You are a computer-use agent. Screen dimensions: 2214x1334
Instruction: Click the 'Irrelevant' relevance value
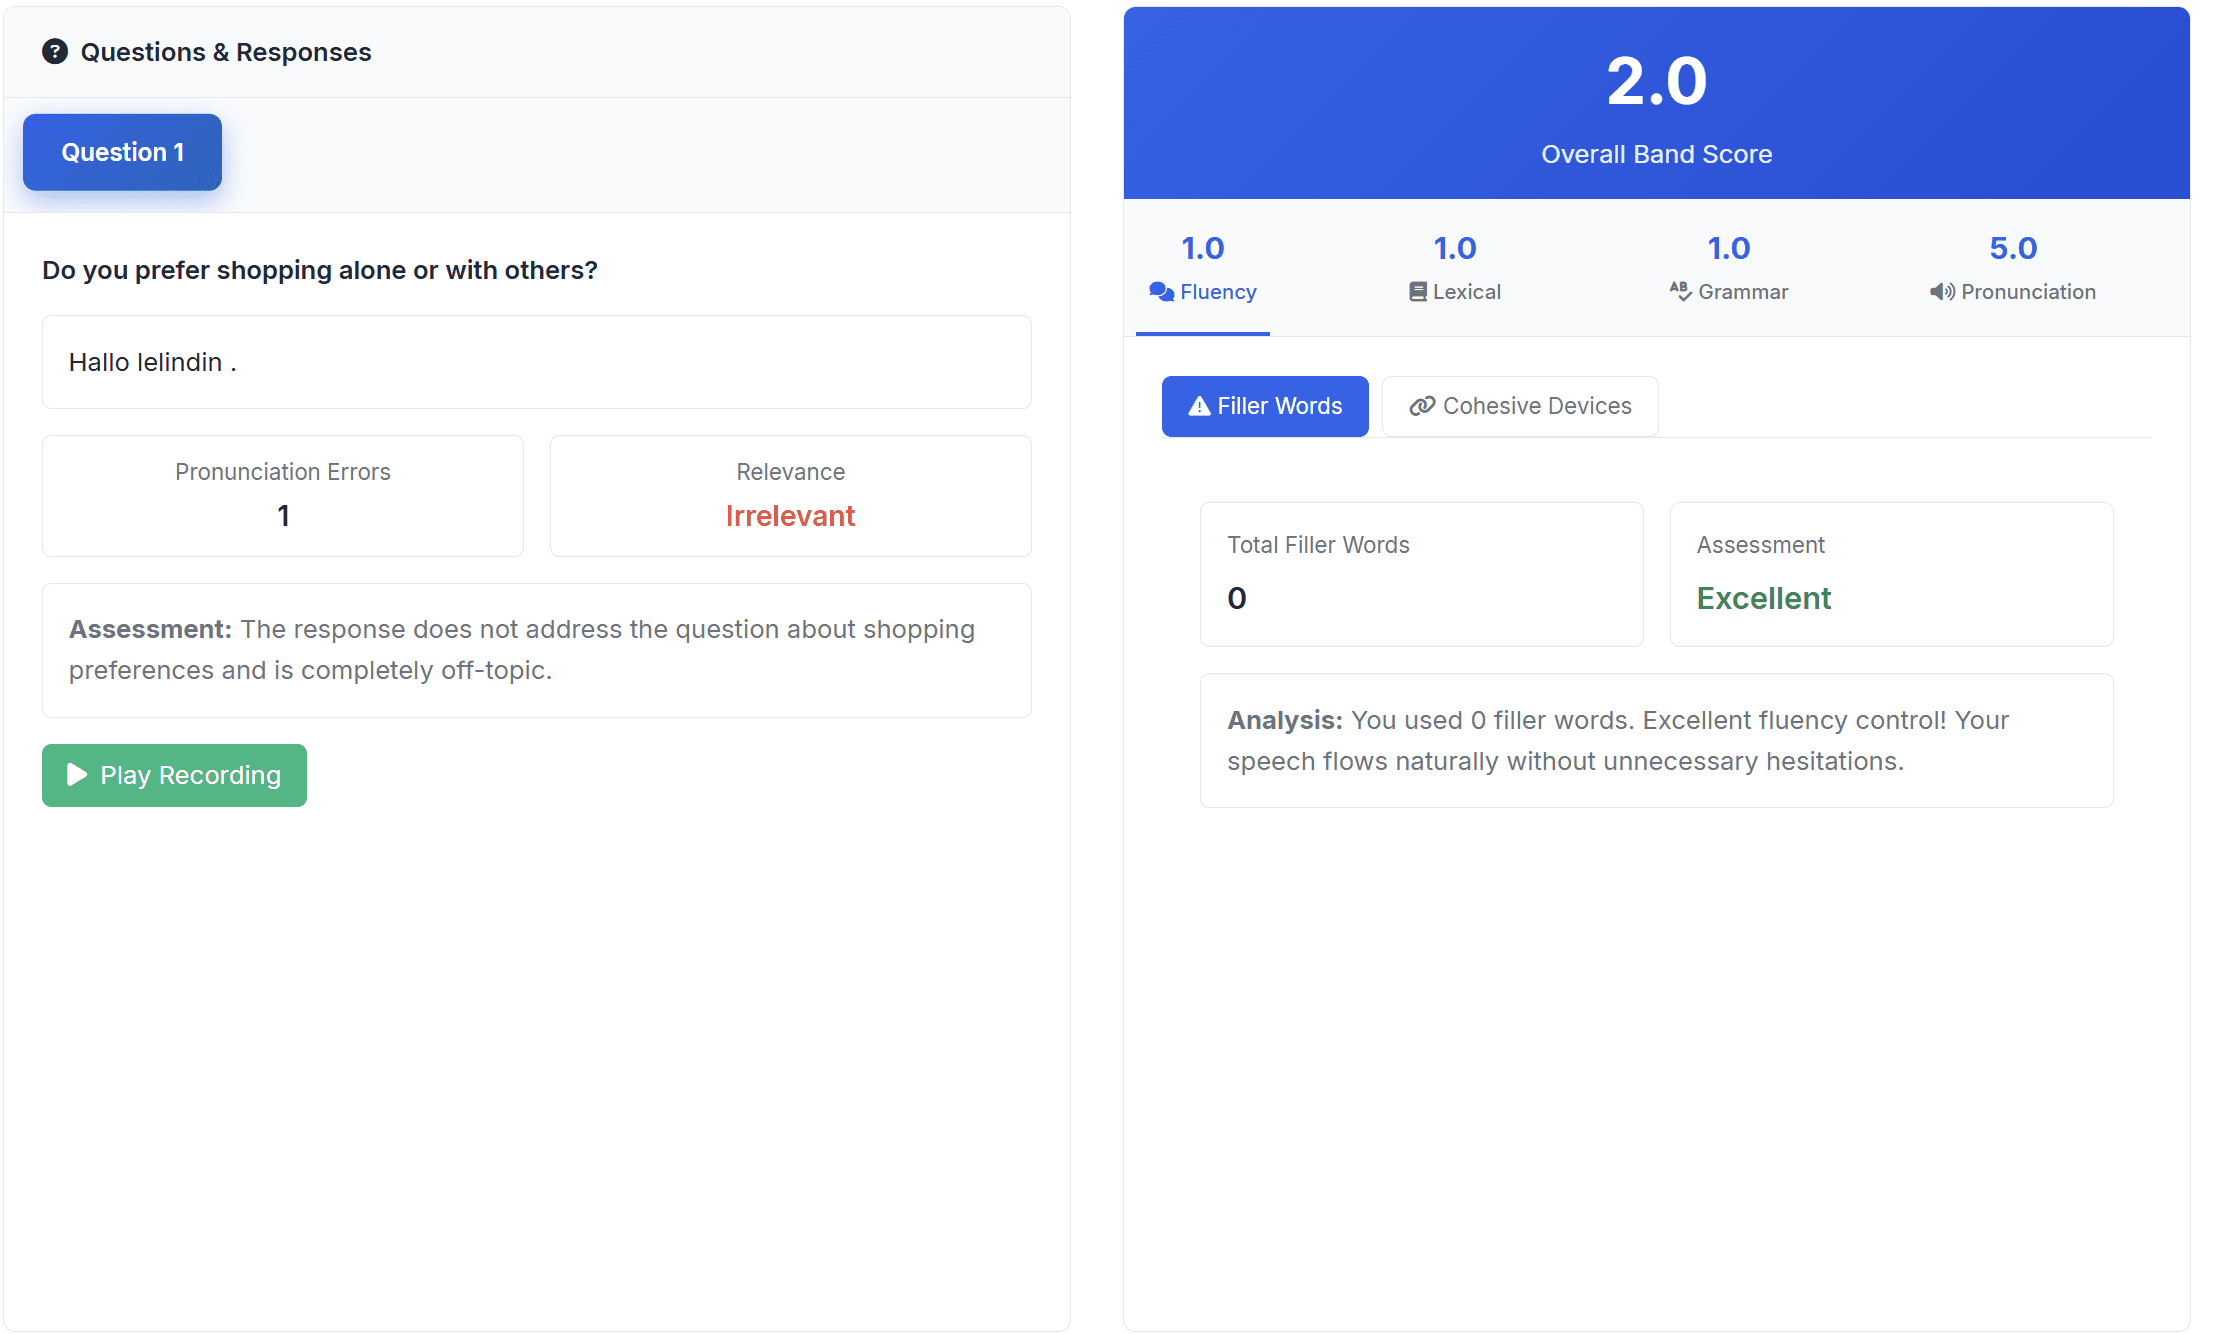[790, 516]
